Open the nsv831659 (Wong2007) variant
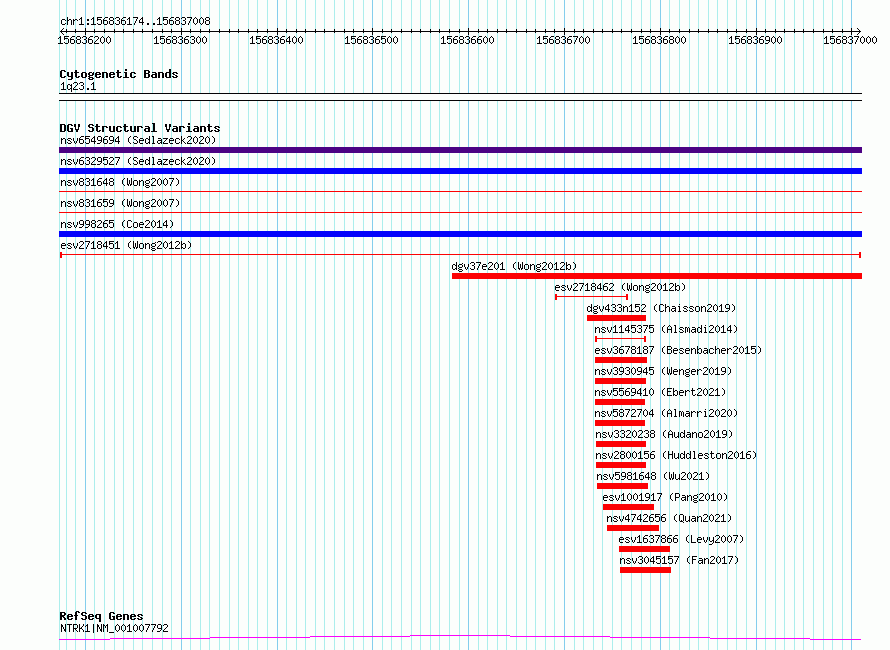The height and width of the screenshot is (650, 890). click(120, 203)
